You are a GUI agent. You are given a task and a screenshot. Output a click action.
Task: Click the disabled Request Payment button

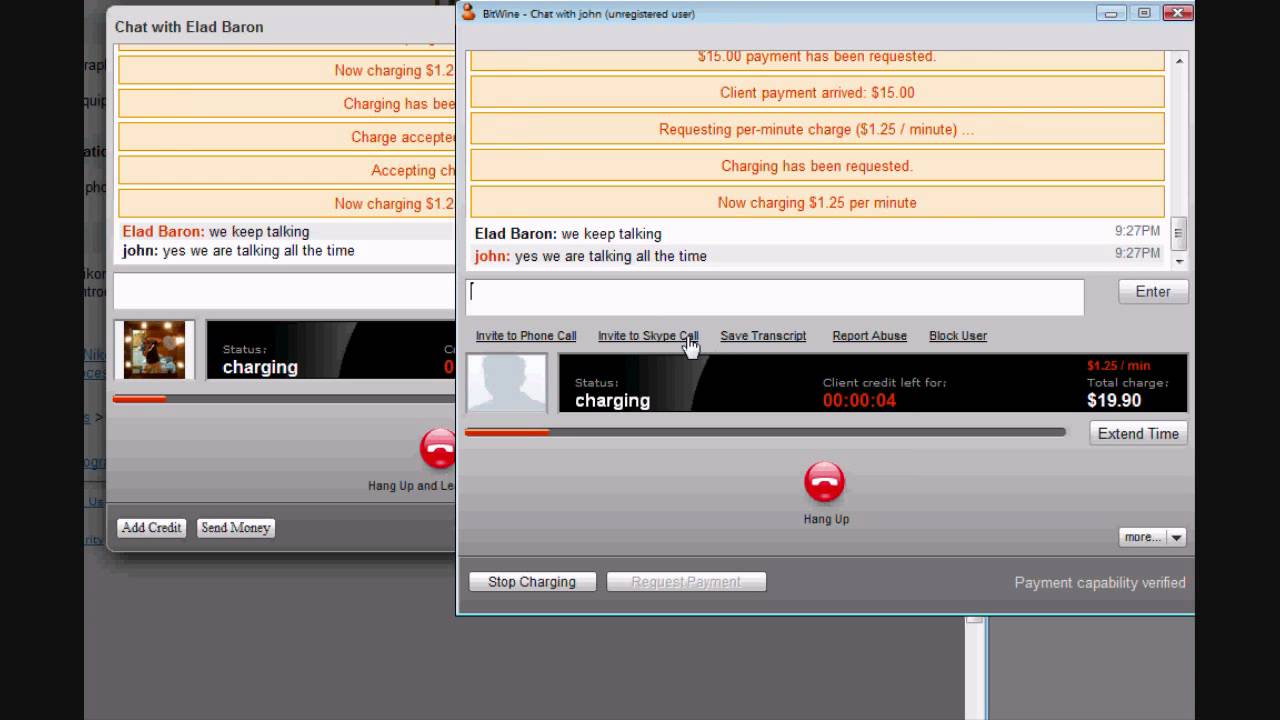pyautogui.click(x=686, y=582)
